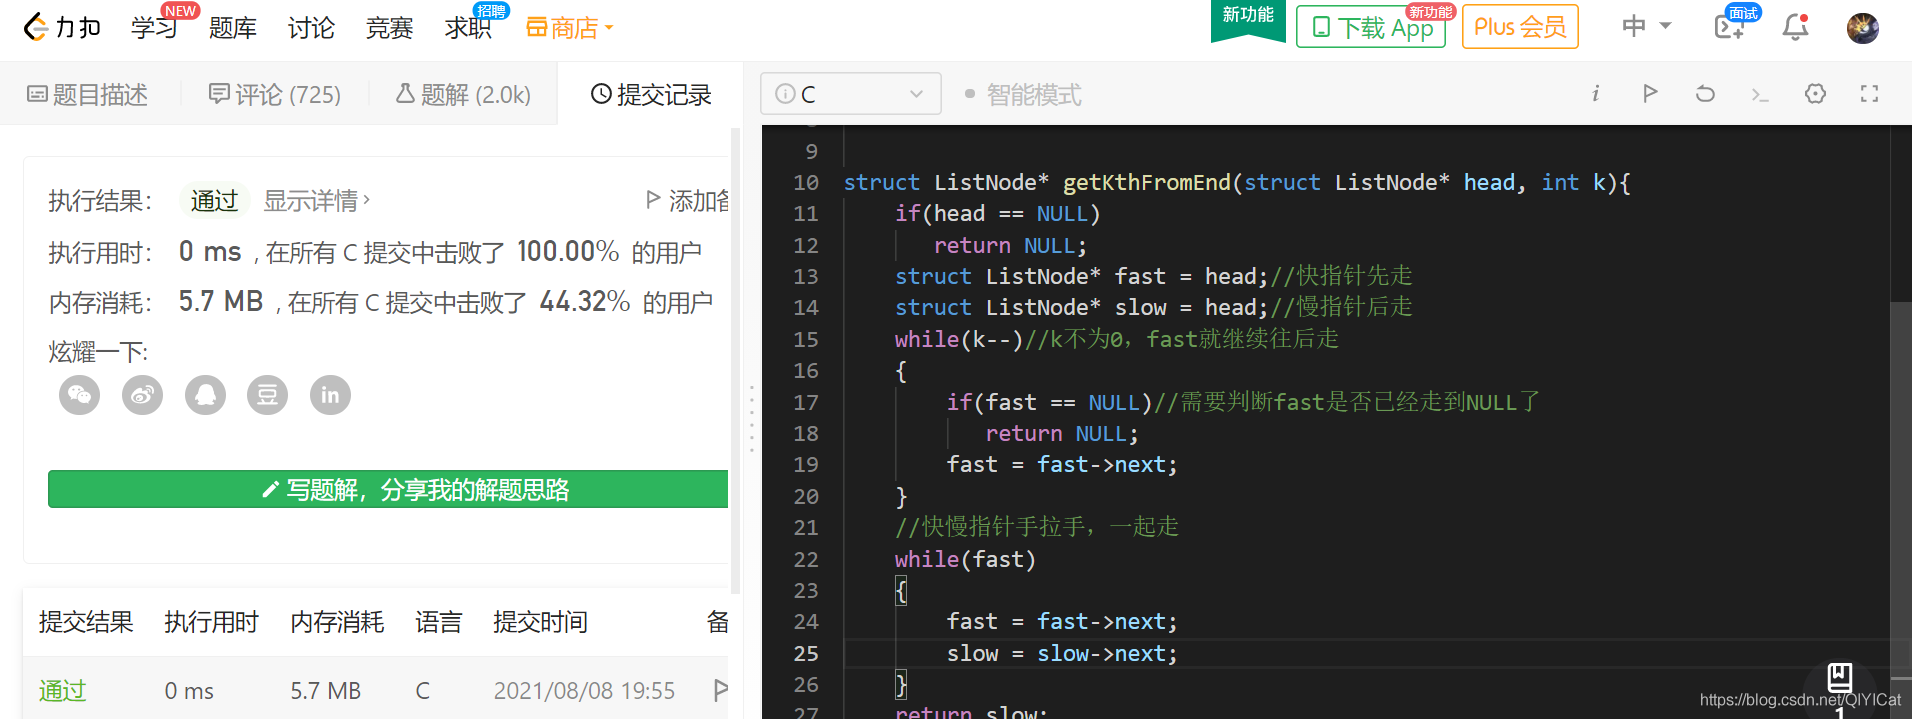Share result to Weibo
The width and height of the screenshot is (1912, 719).
(142, 395)
